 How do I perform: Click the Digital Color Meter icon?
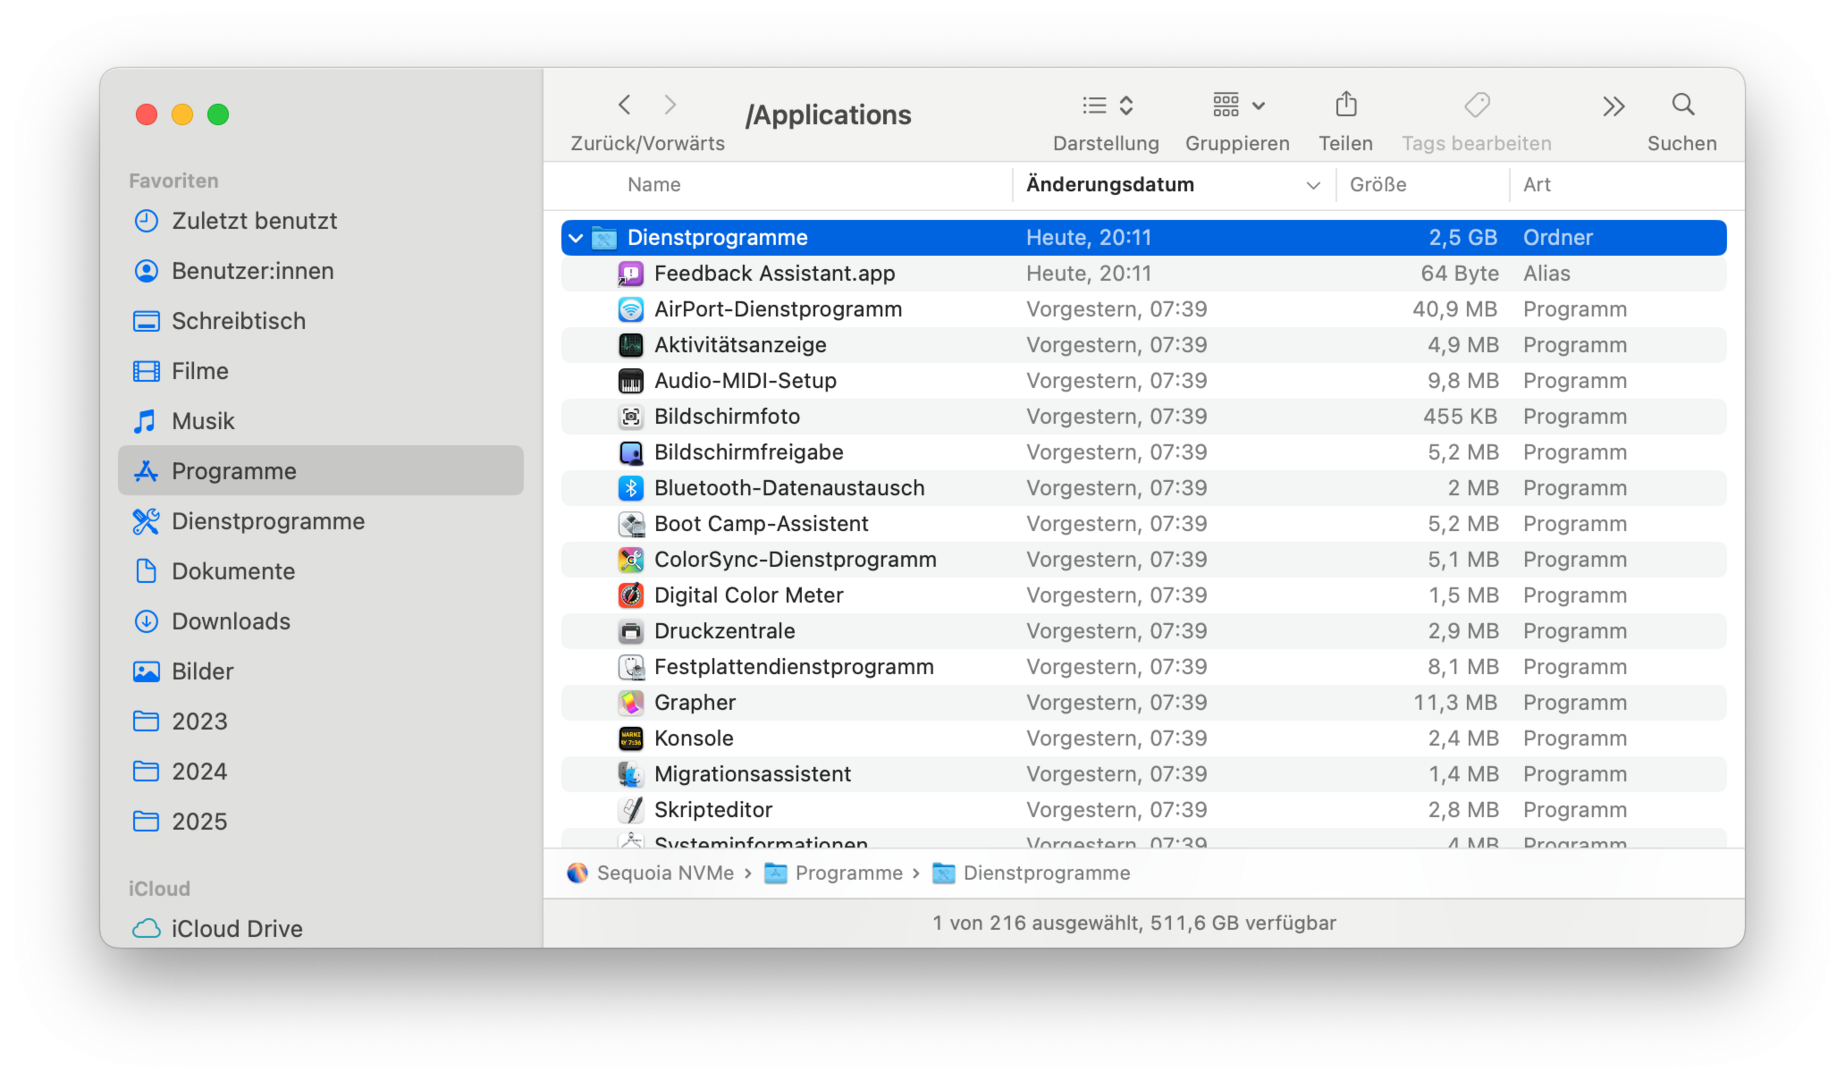tap(631, 596)
